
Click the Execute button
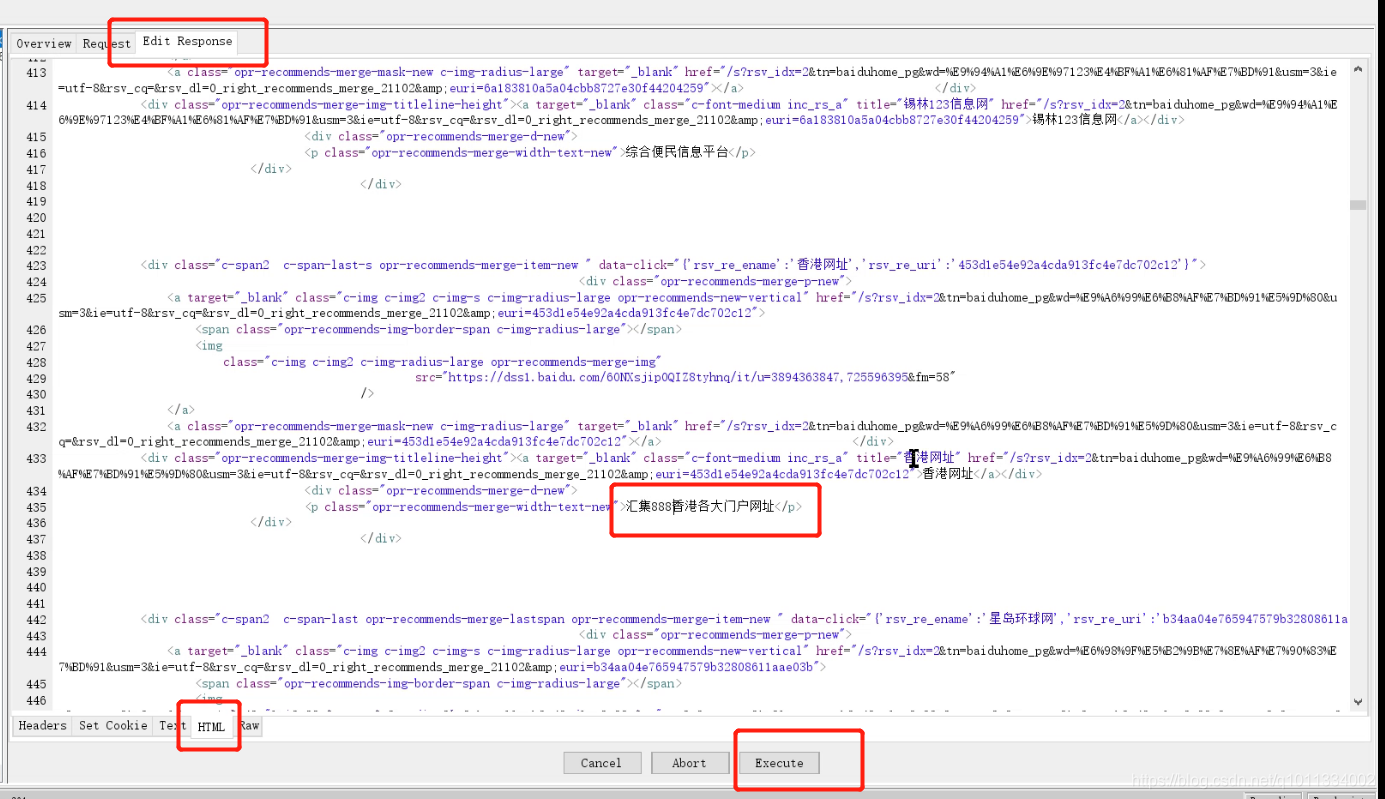pyautogui.click(x=779, y=763)
